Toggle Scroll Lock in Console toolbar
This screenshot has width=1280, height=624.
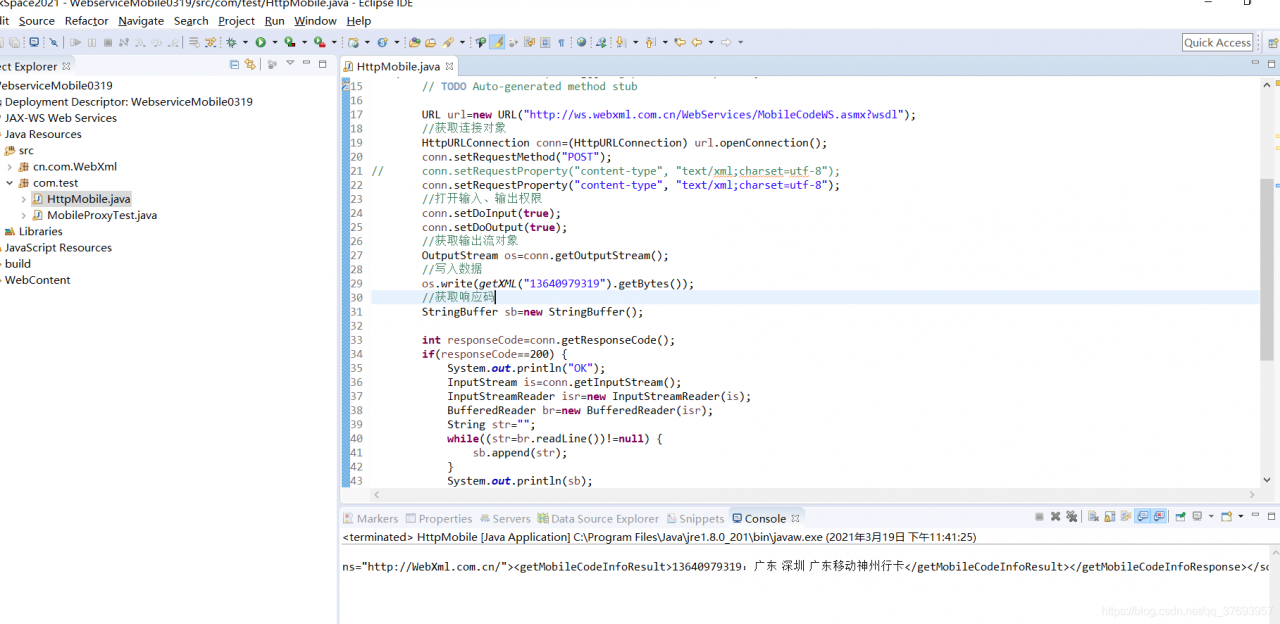(1109, 517)
